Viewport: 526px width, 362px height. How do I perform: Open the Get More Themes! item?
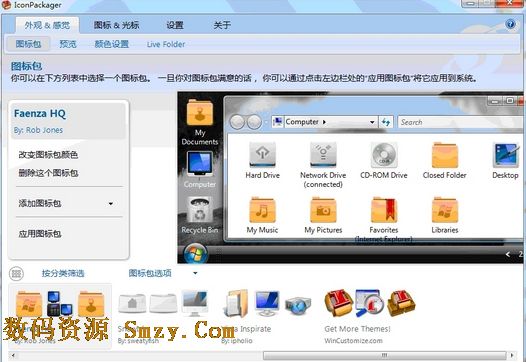click(370, 316)
